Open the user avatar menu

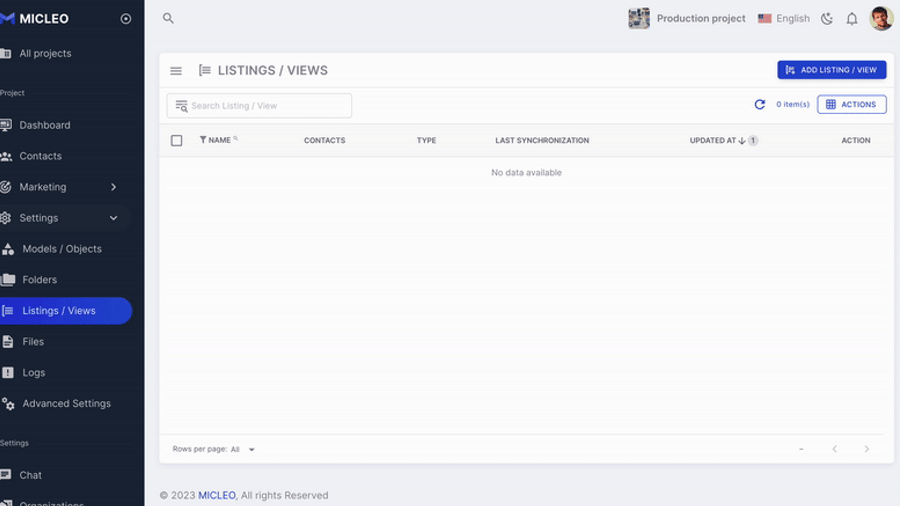click(881, 18)
